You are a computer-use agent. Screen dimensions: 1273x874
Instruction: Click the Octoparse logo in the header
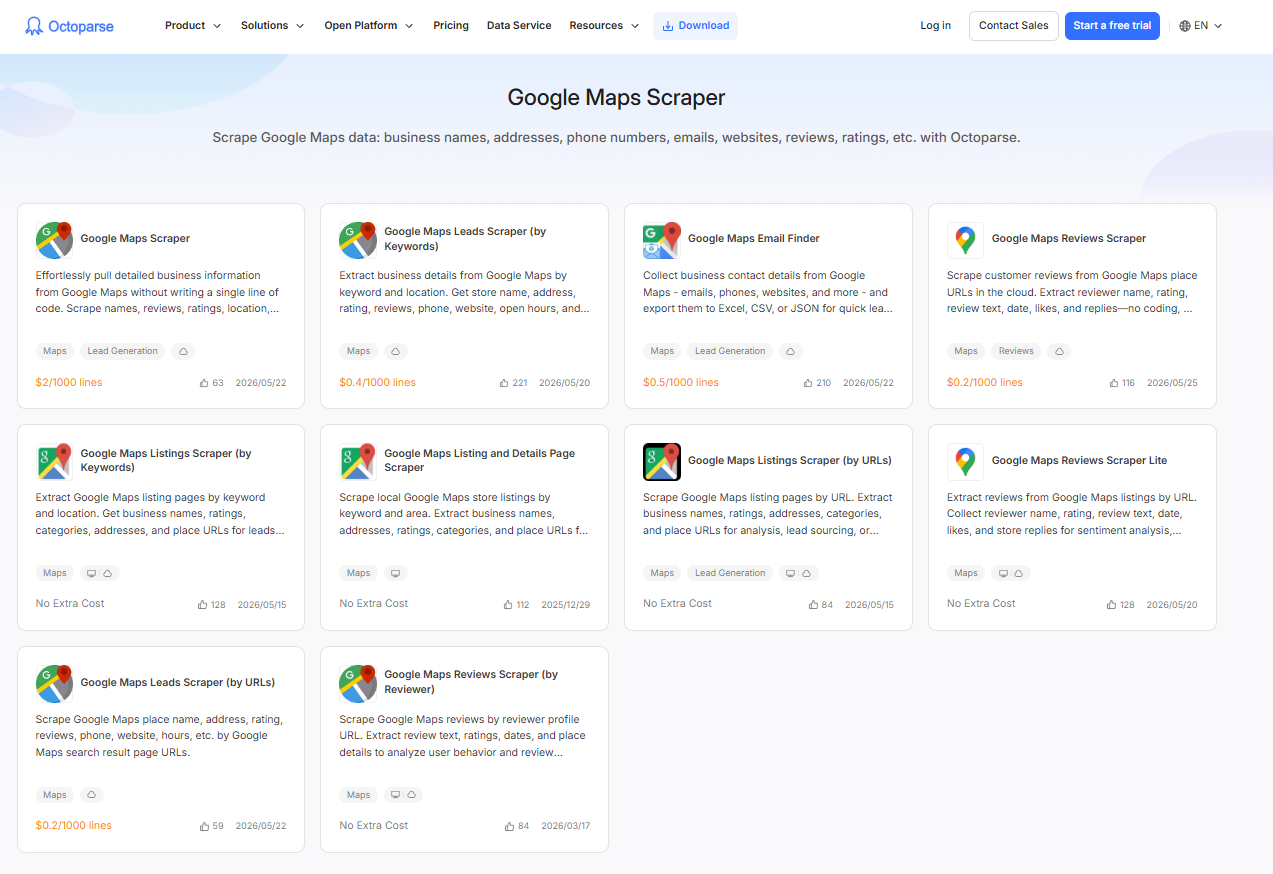[x=69, y=26]
